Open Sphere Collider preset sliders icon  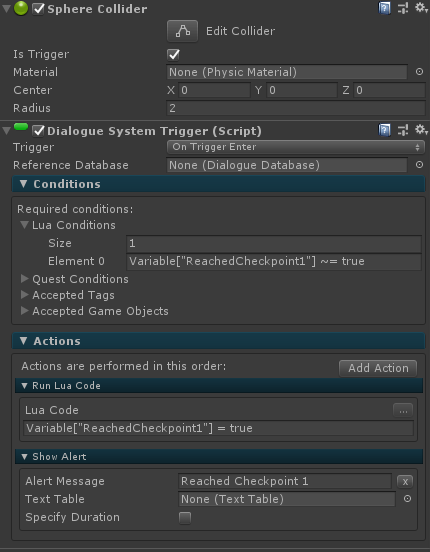point(403,8)
